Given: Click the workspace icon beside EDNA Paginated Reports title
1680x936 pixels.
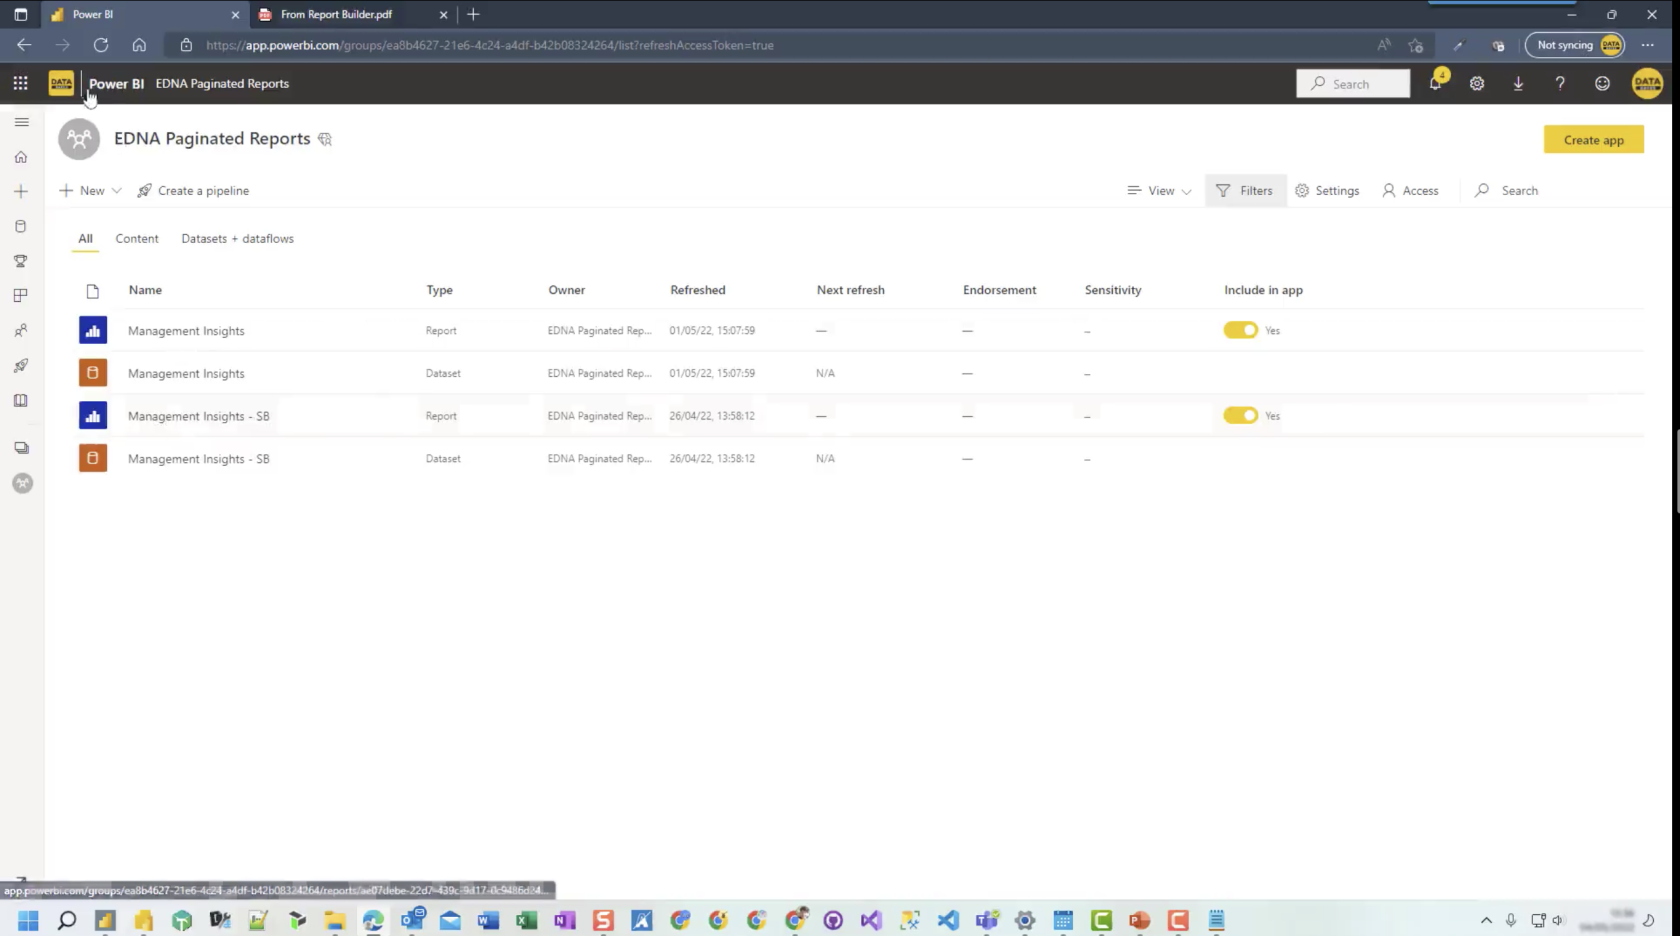Looking at the screenshot, I should point(79,139).
